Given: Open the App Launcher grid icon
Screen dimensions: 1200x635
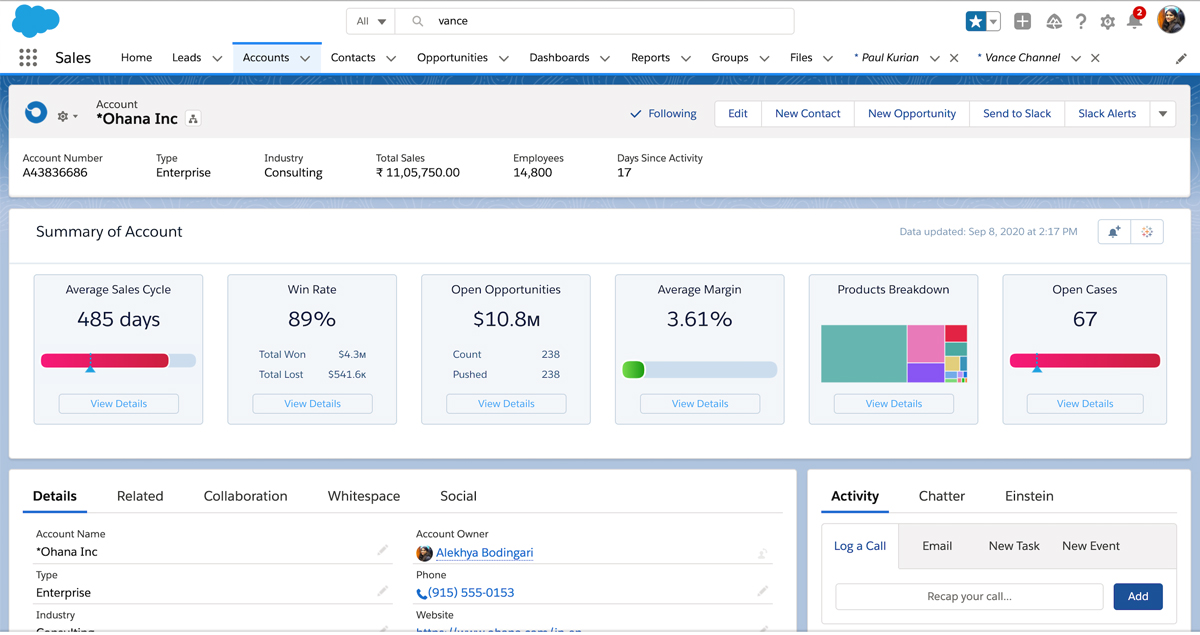Looking at the screenshot, I should coord(28,58).
